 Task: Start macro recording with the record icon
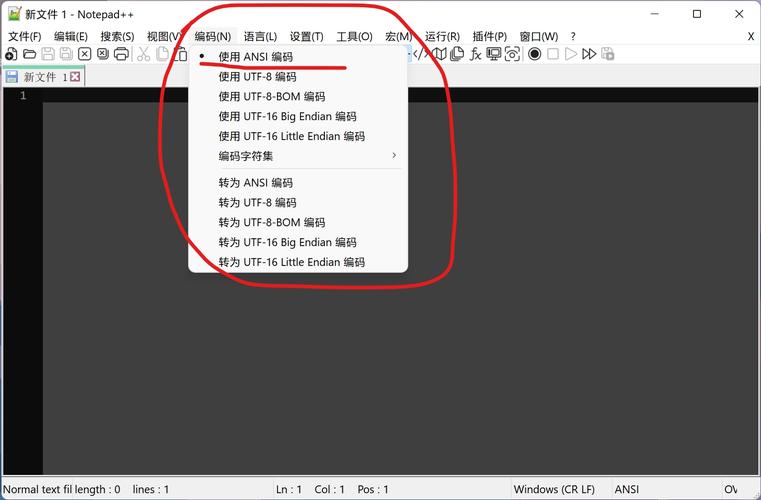coord(534,54)
